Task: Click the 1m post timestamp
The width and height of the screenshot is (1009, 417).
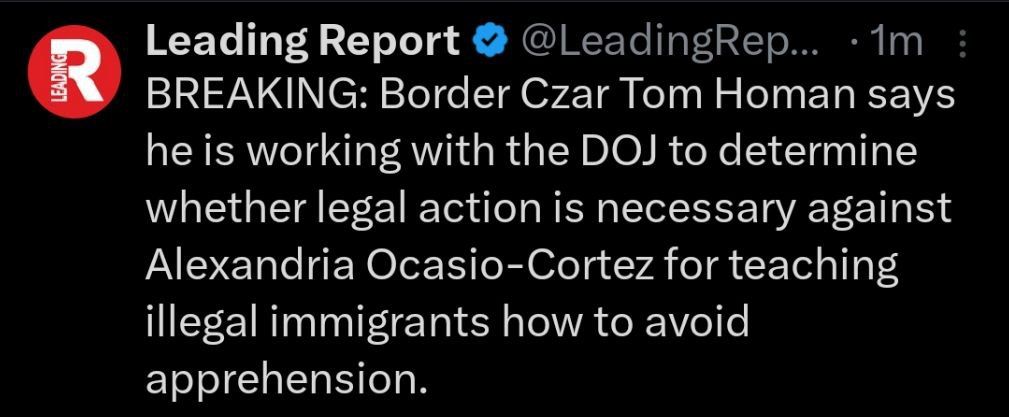Action: pyautogui.click(x=896, y=42)
